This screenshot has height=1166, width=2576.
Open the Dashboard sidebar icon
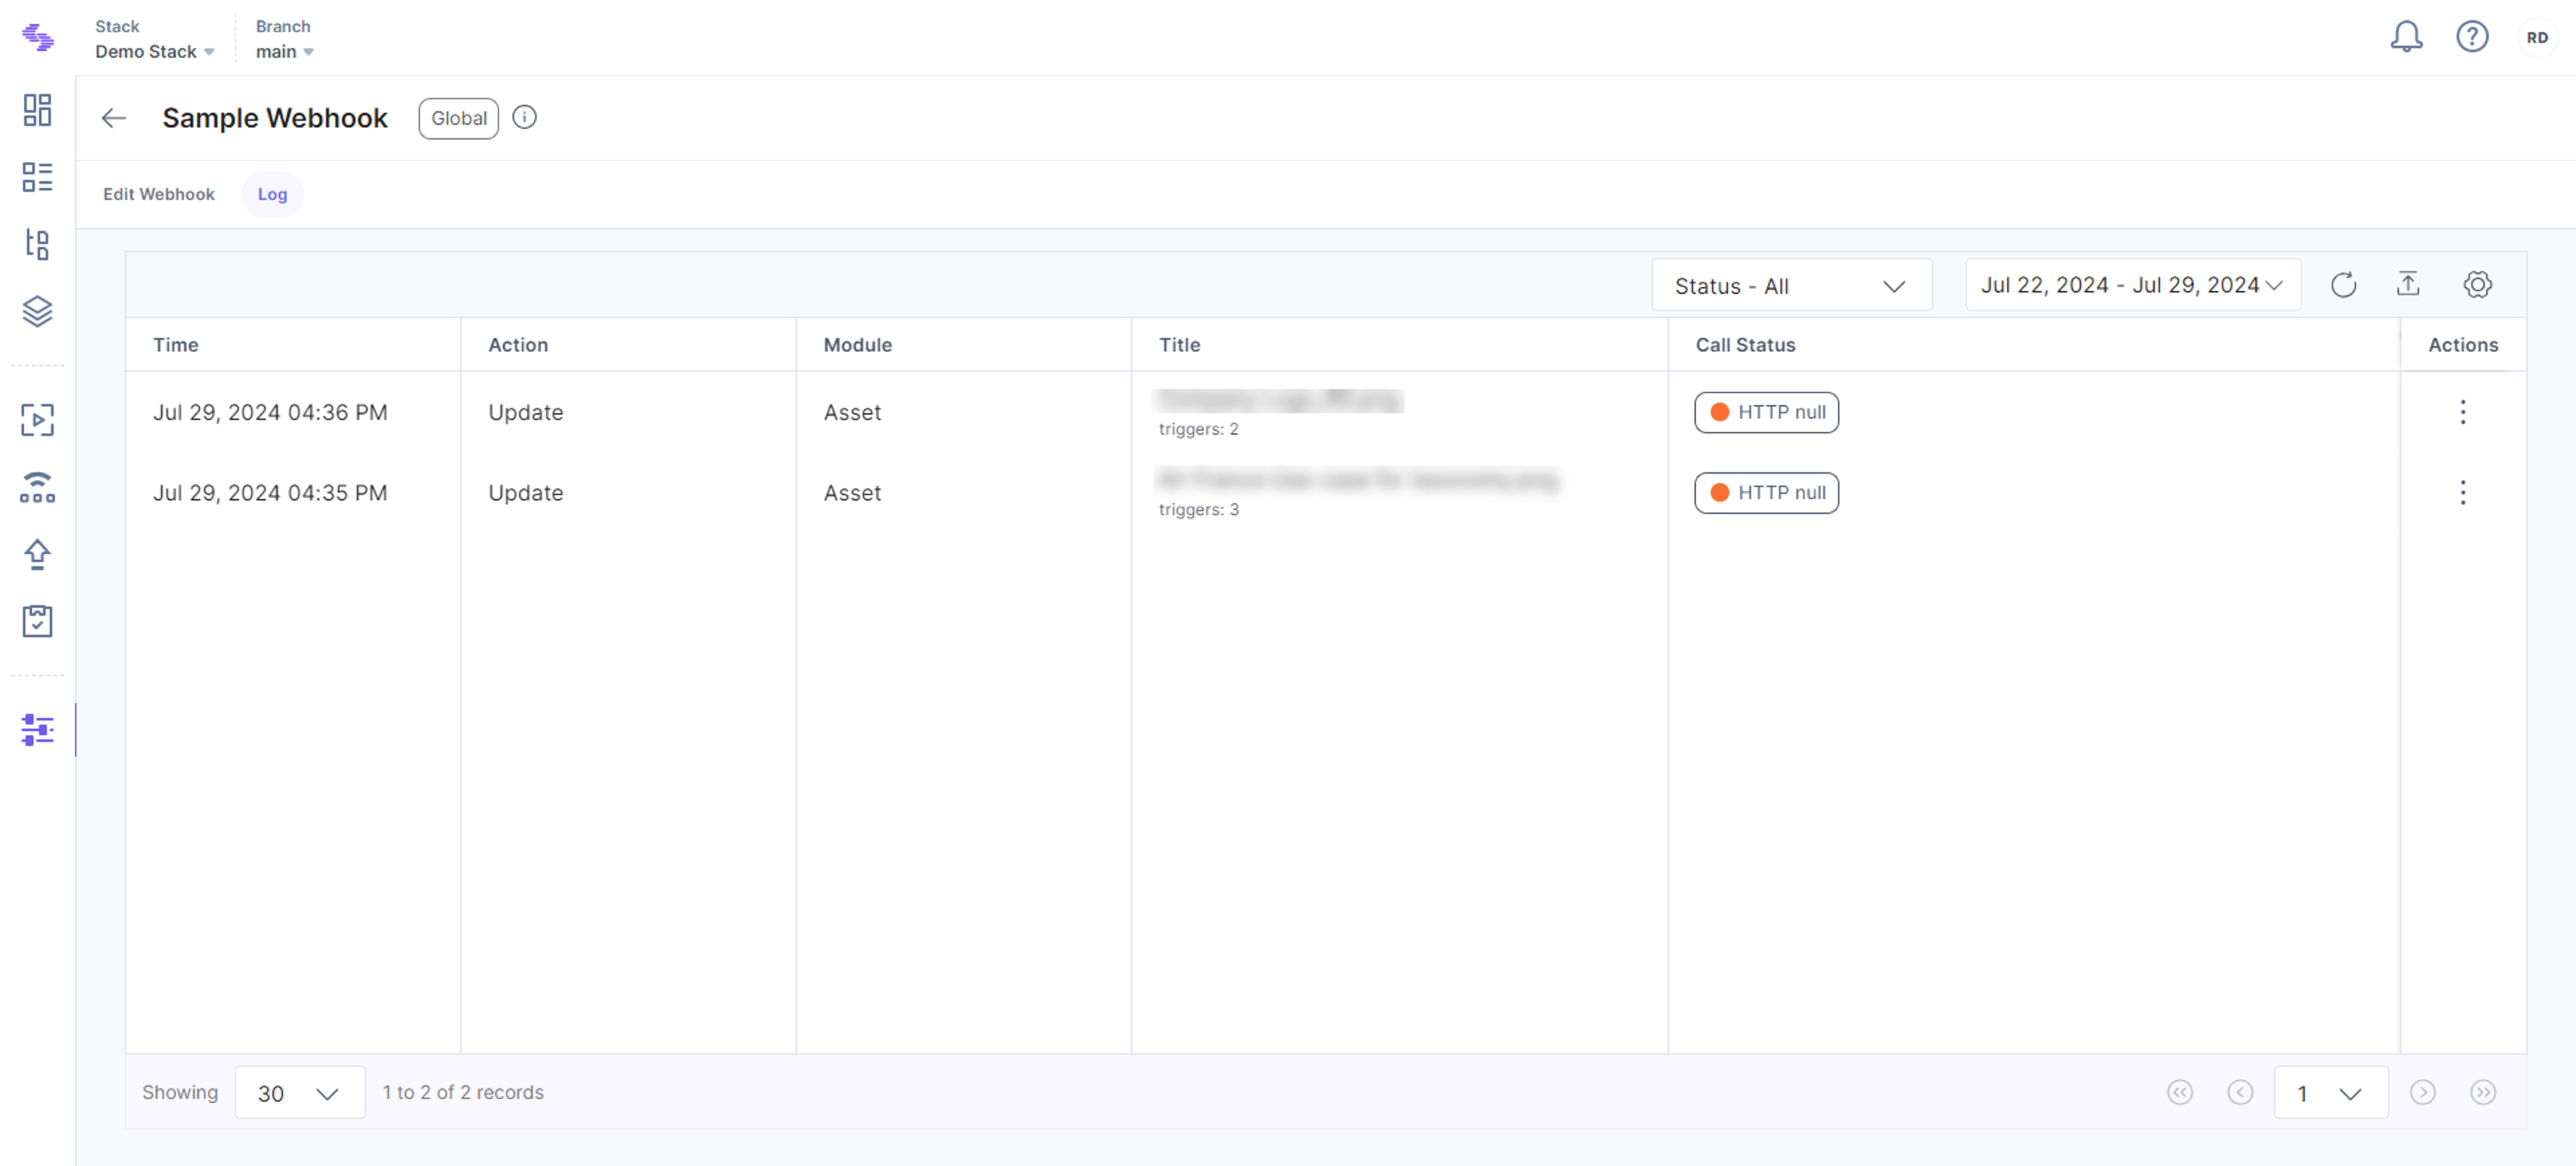click(37, 110)
